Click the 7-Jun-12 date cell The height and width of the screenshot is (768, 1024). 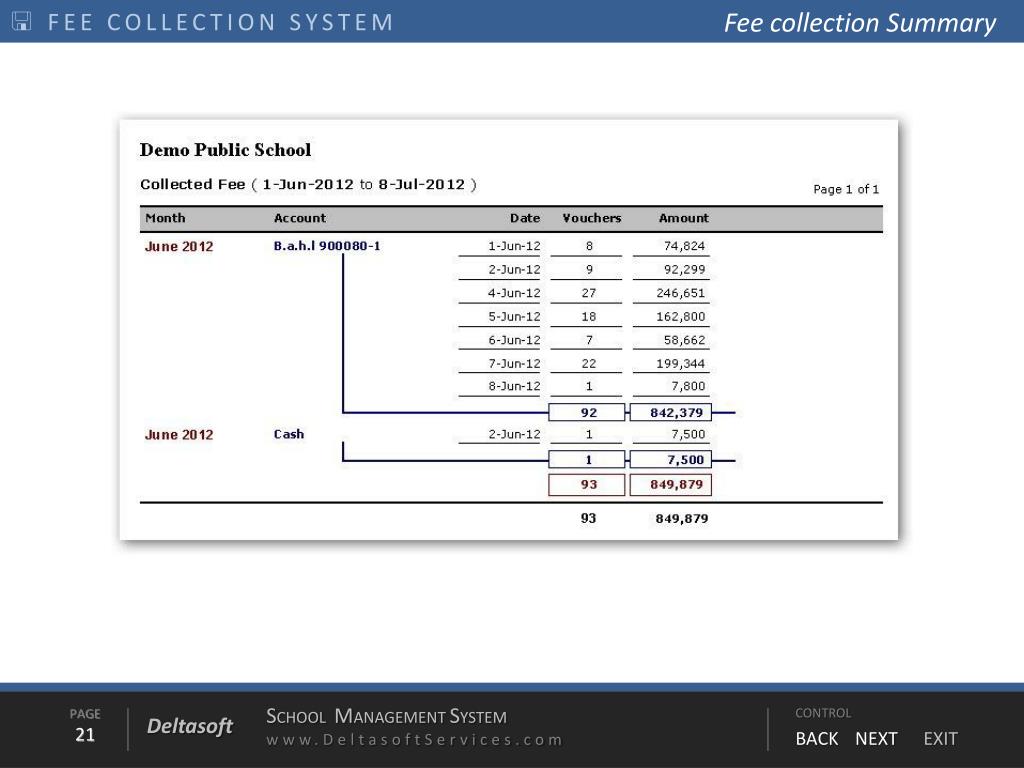(515, 364)
